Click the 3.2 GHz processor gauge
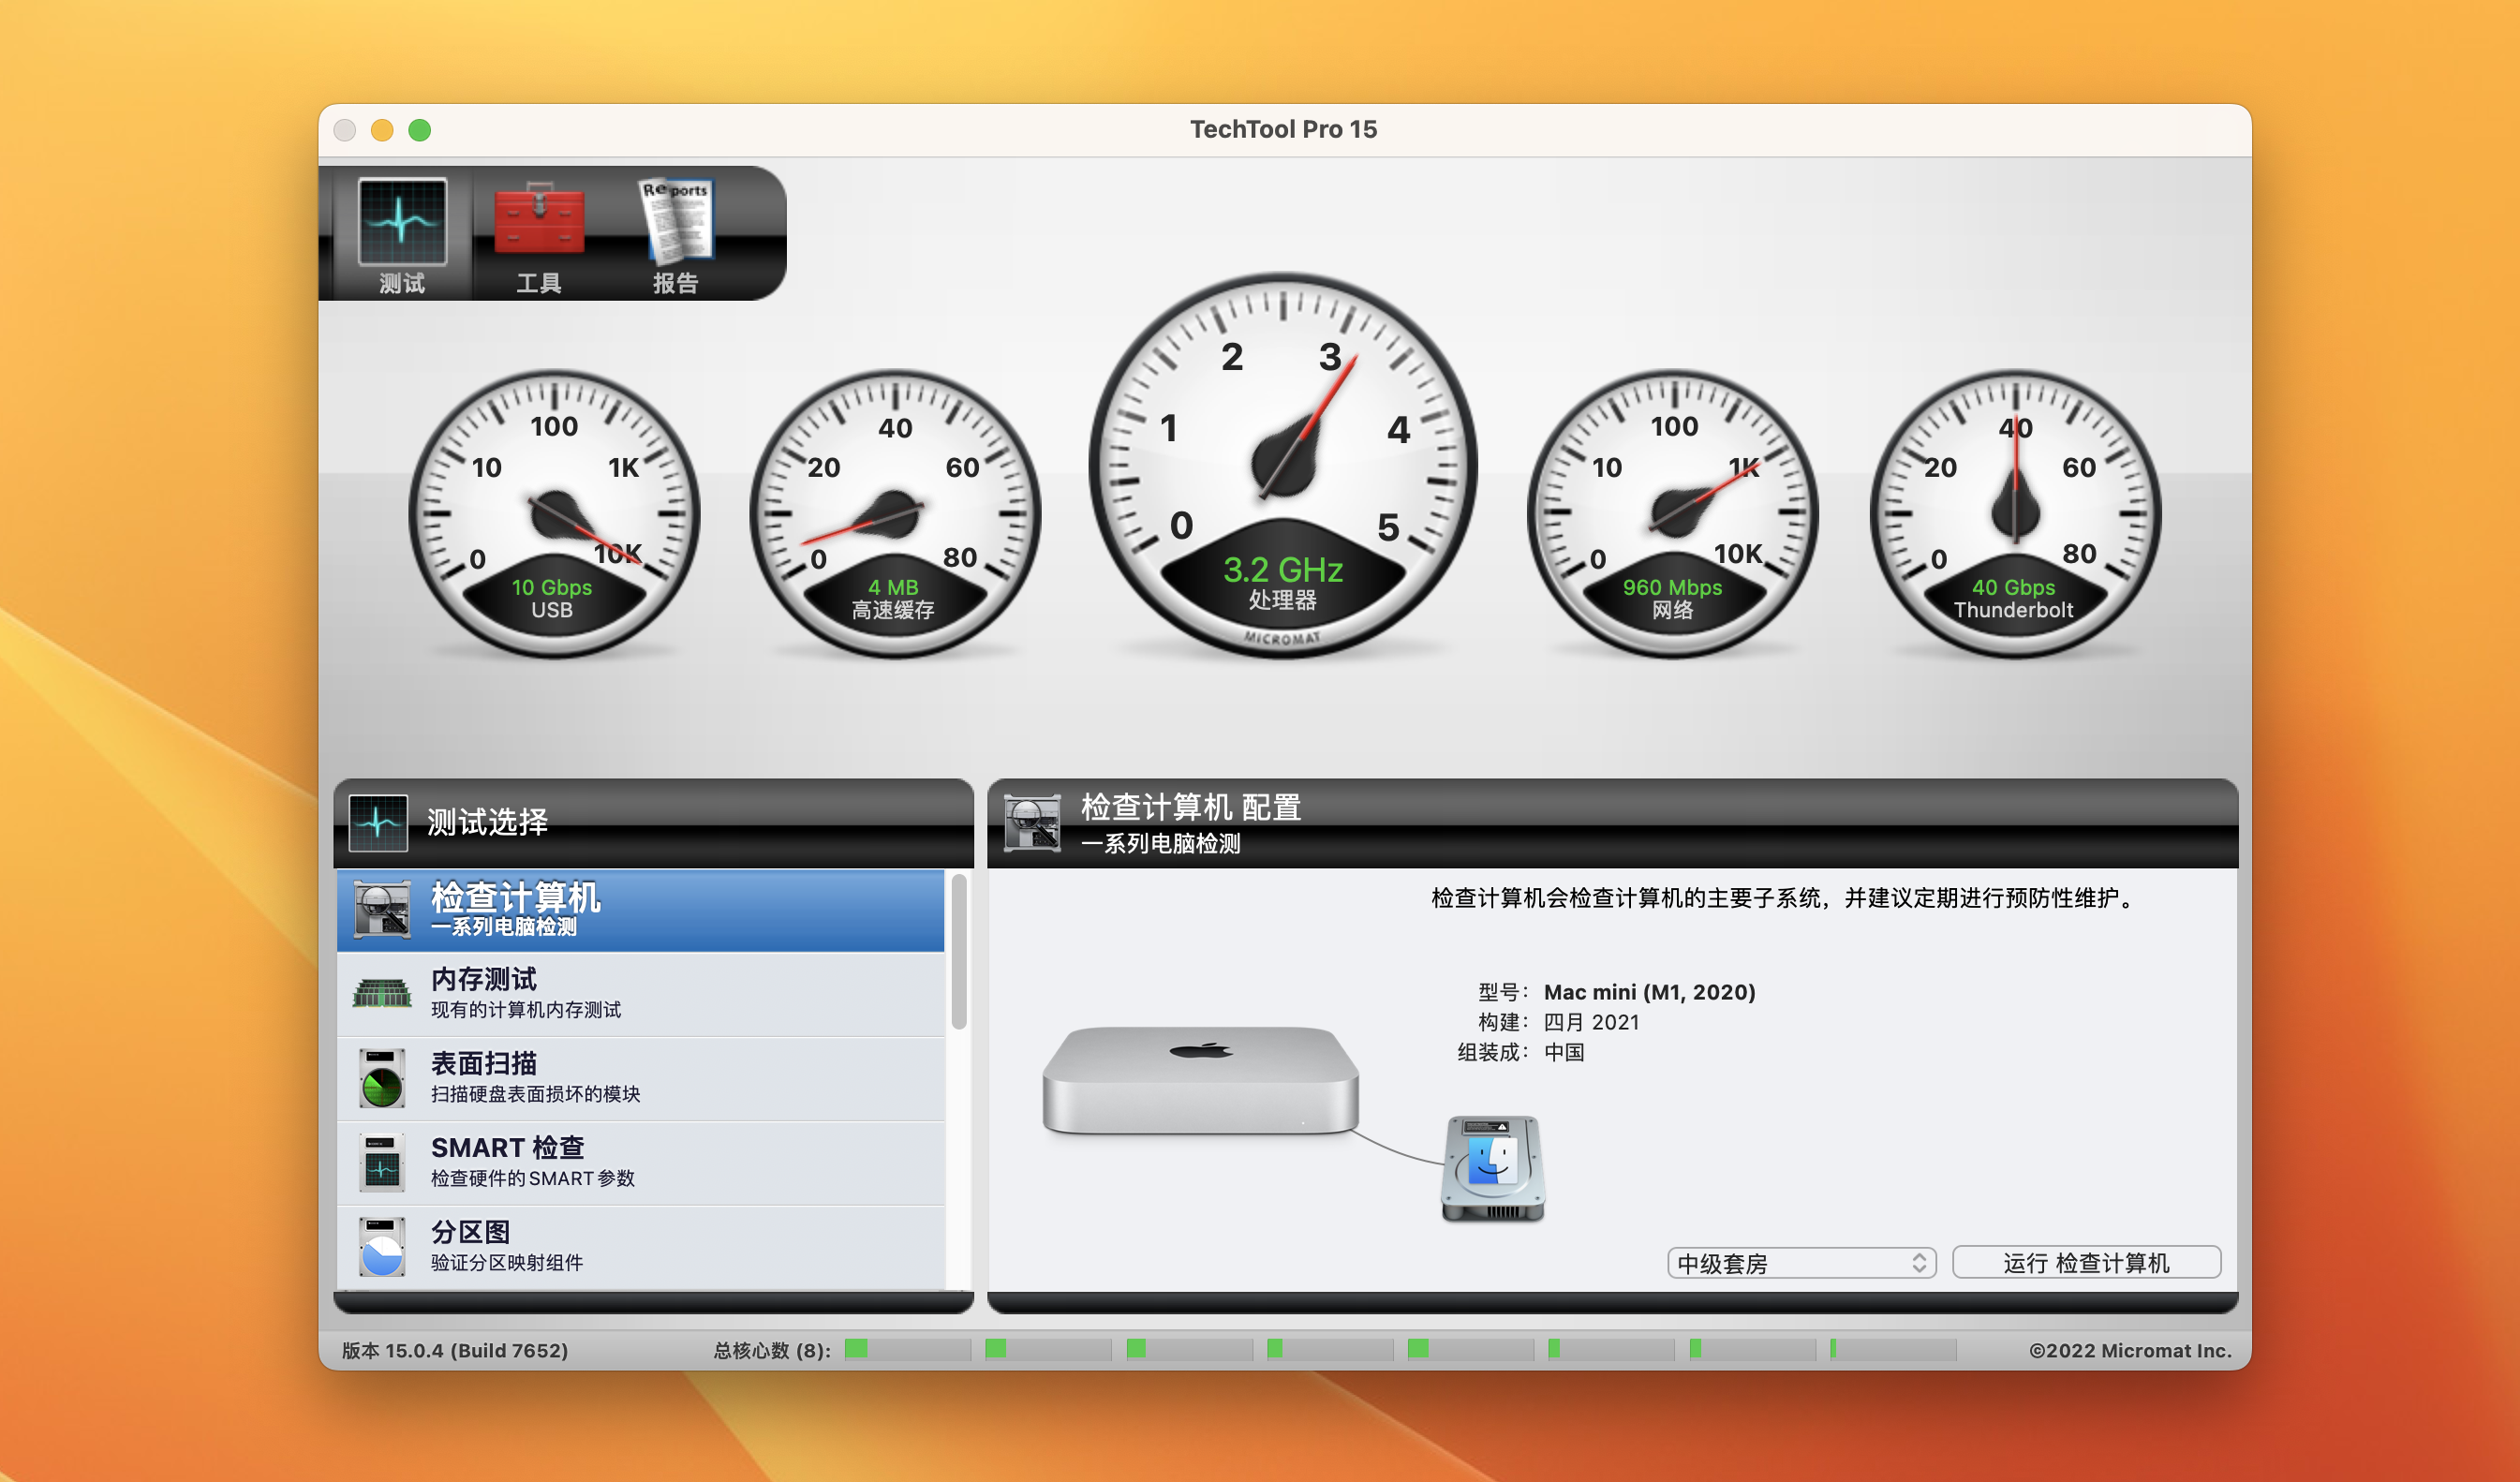Screen dimensions: 2520x1482 1283,466
